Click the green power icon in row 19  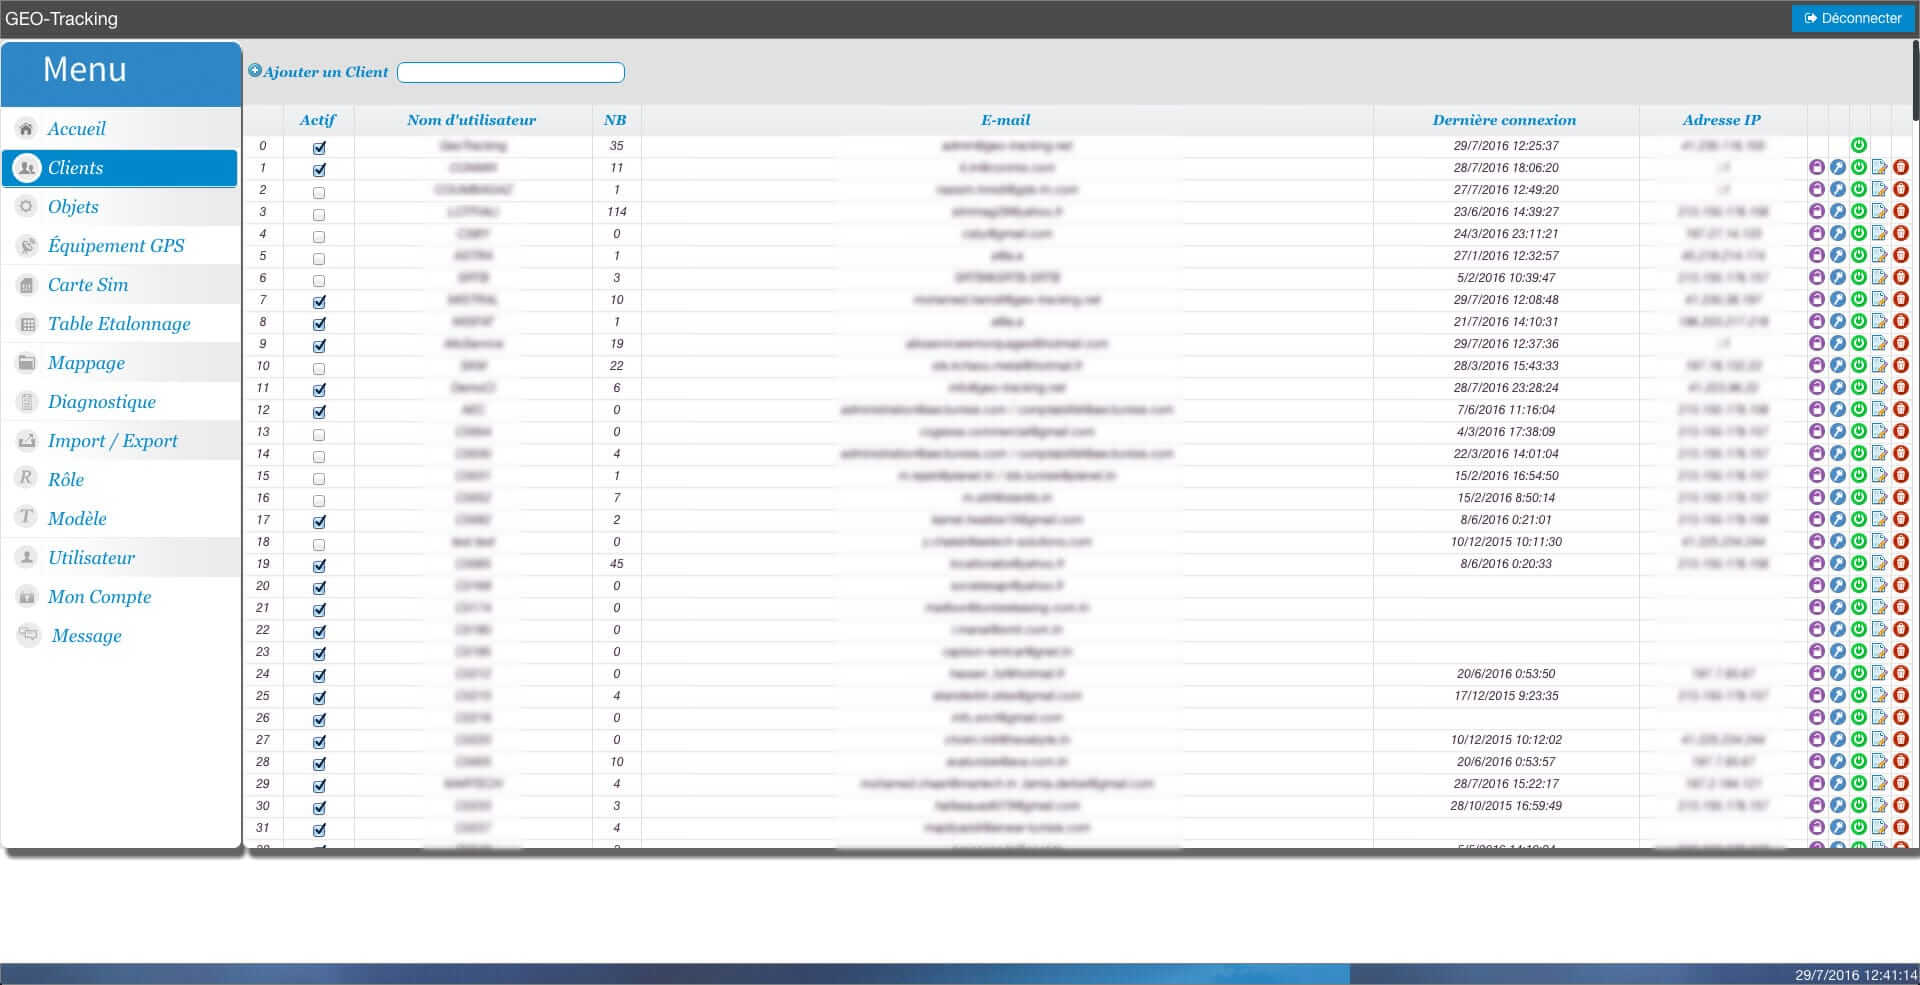[1858, 563]
